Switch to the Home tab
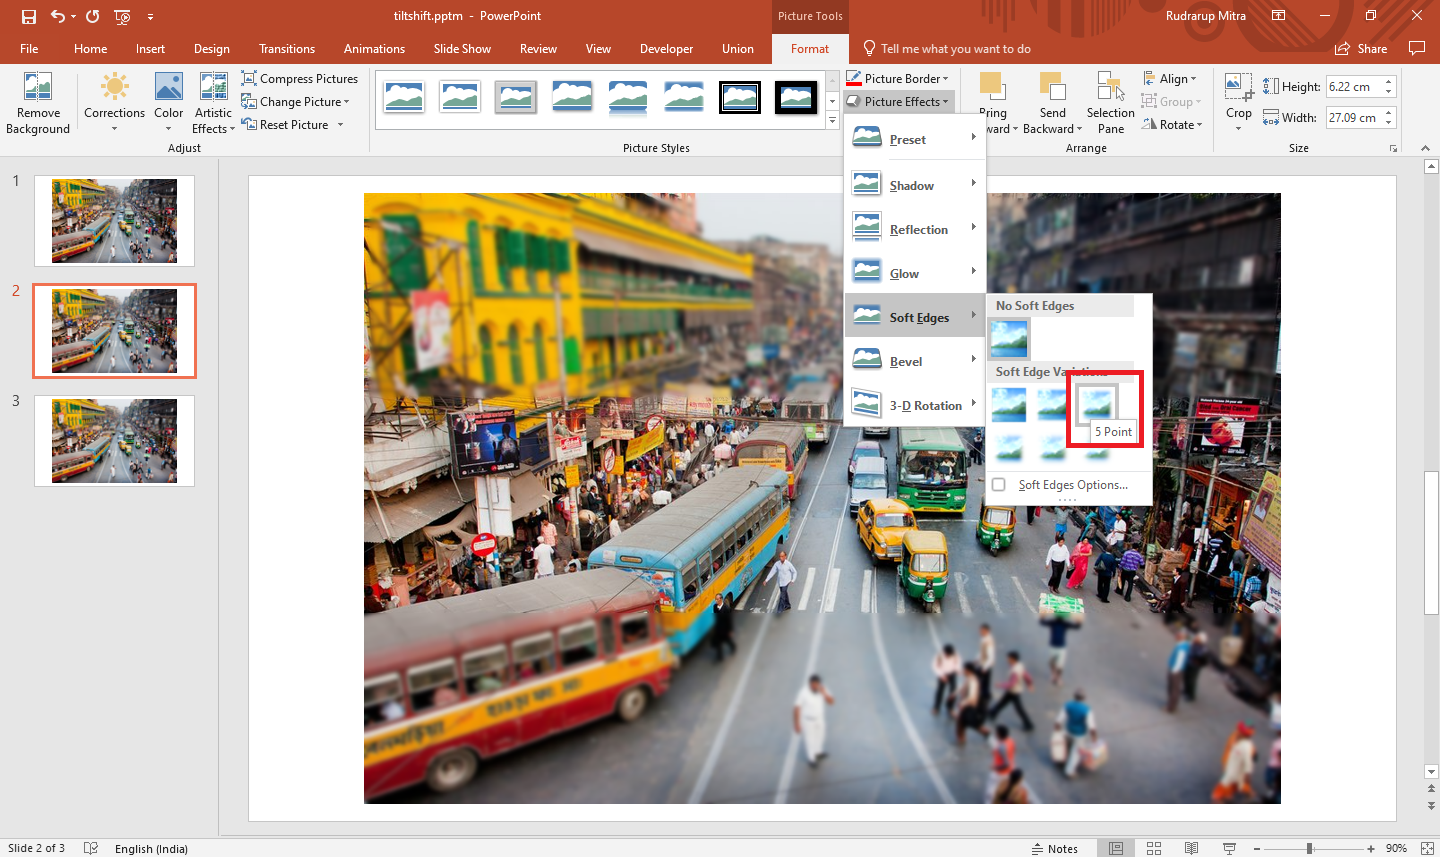 coord(90,48)
